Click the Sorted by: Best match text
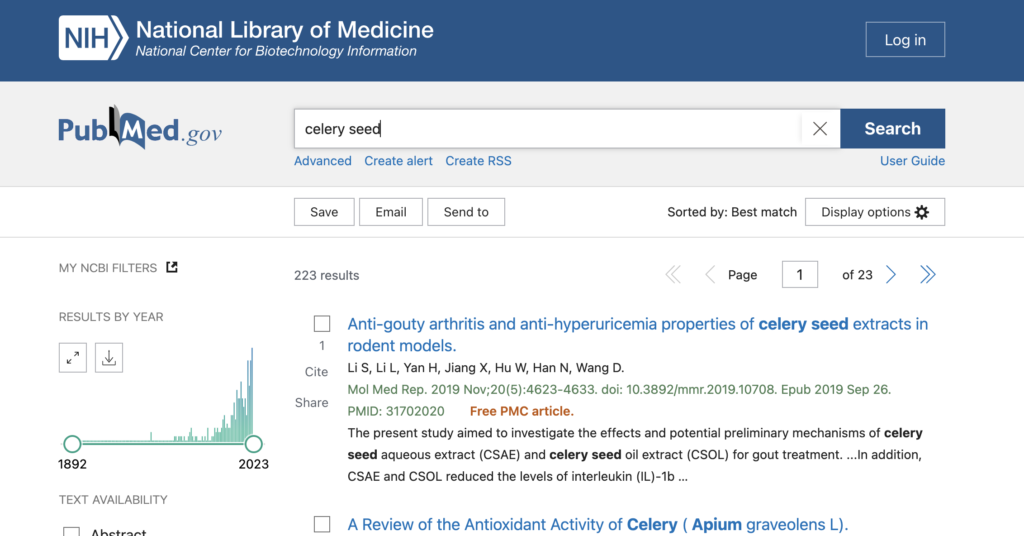This screenshot has height=536, width=1024. tap(732, 212)
